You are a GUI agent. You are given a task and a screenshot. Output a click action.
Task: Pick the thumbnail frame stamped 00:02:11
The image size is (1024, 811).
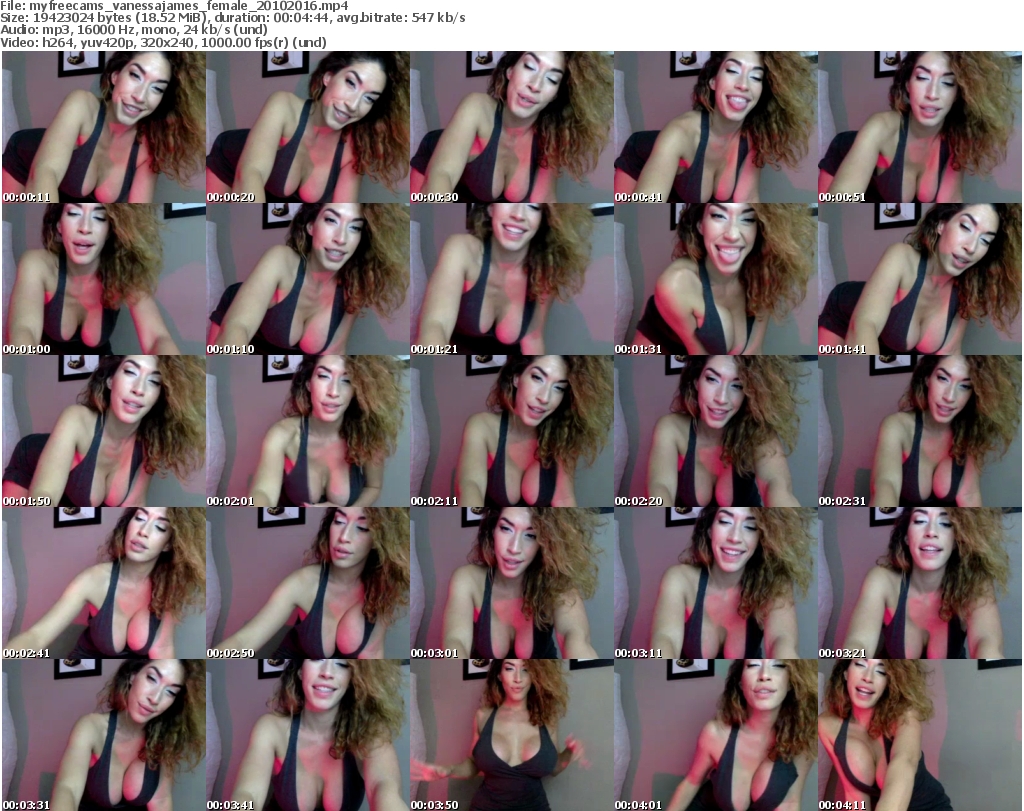tap(512, 432)
